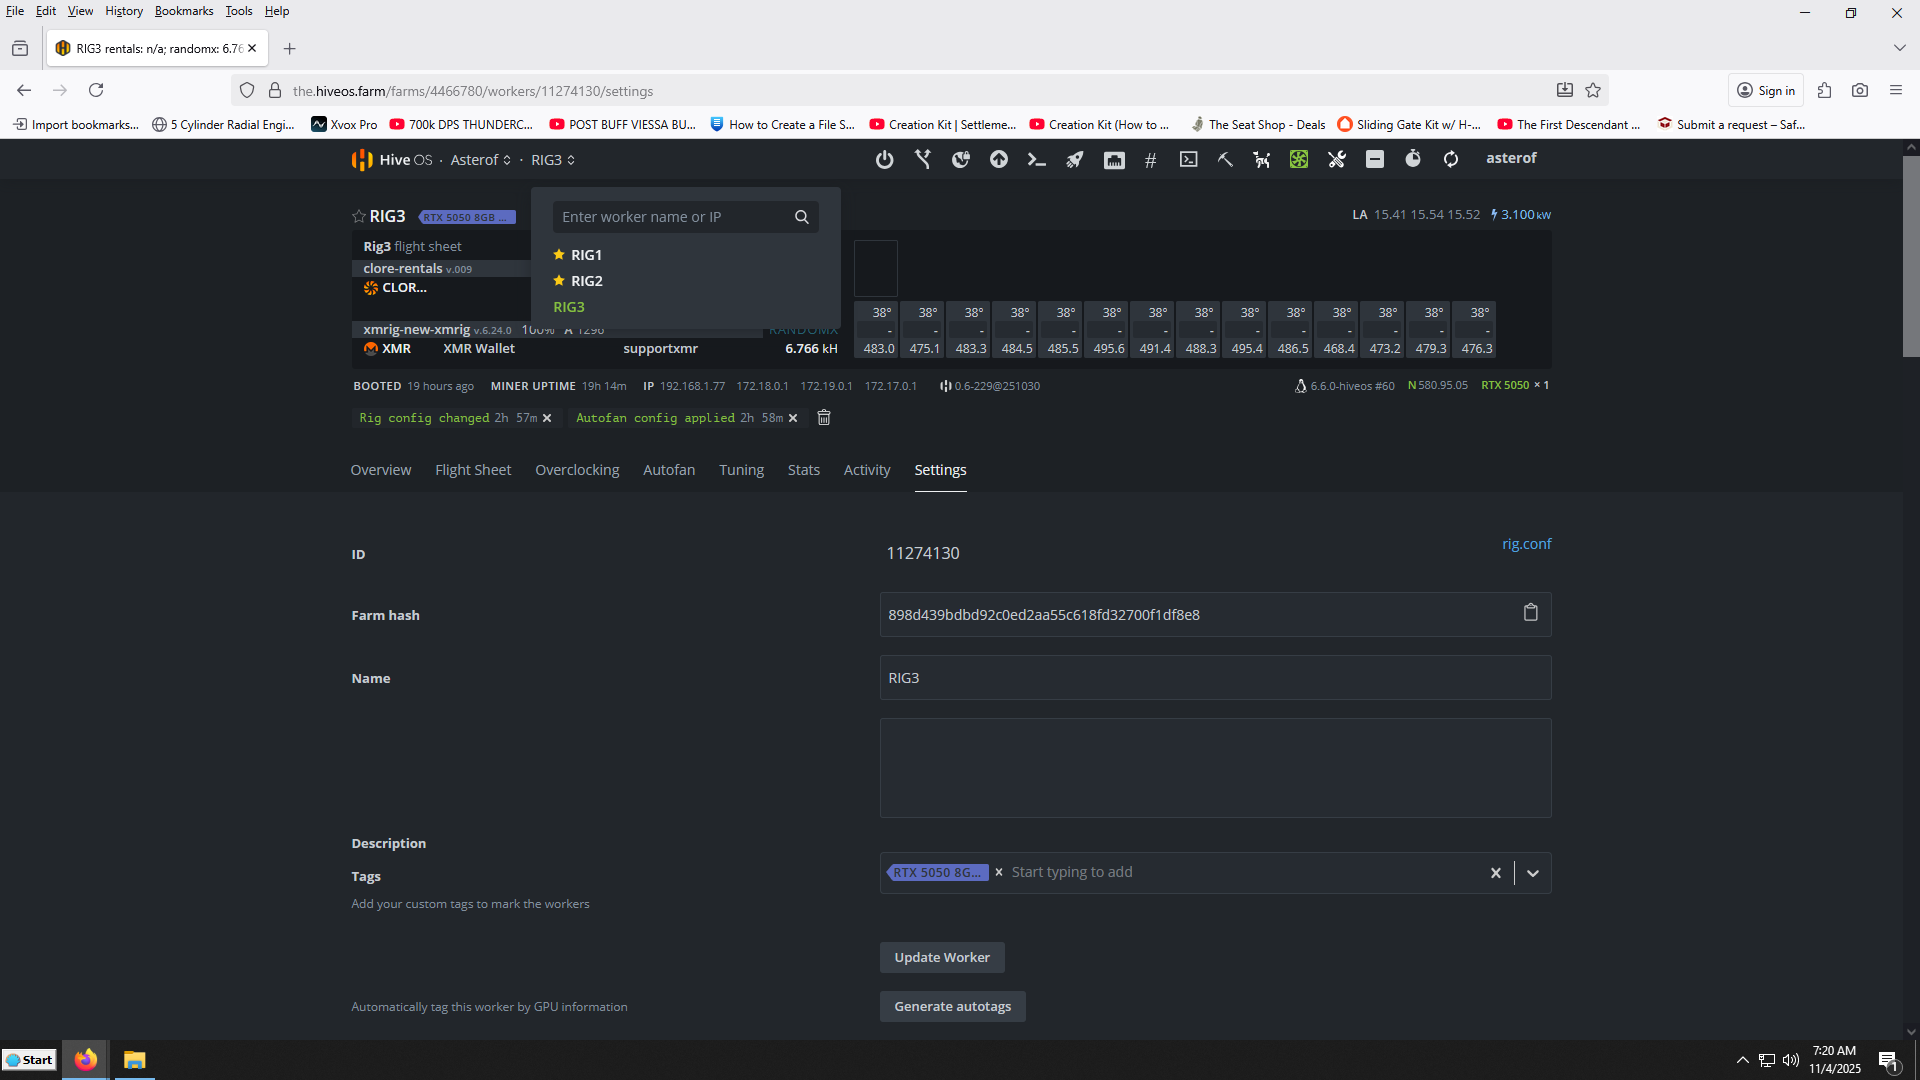Click the Update Worker button
Screen dimensions: 1920x1080
click(x=941, y=957)
